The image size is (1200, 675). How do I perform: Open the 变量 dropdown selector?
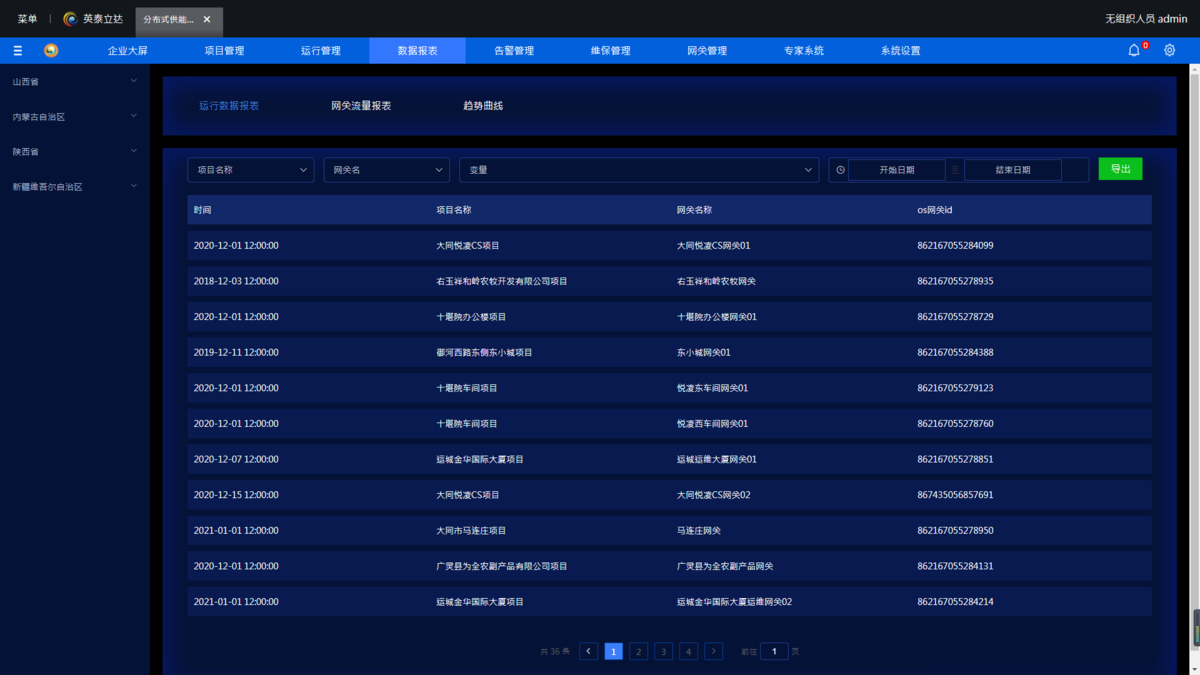[639, 170]
